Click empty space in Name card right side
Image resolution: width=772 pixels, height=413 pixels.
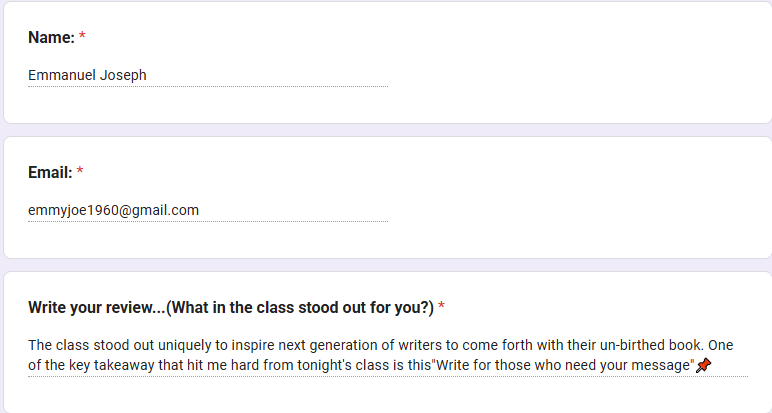point(581,64)
